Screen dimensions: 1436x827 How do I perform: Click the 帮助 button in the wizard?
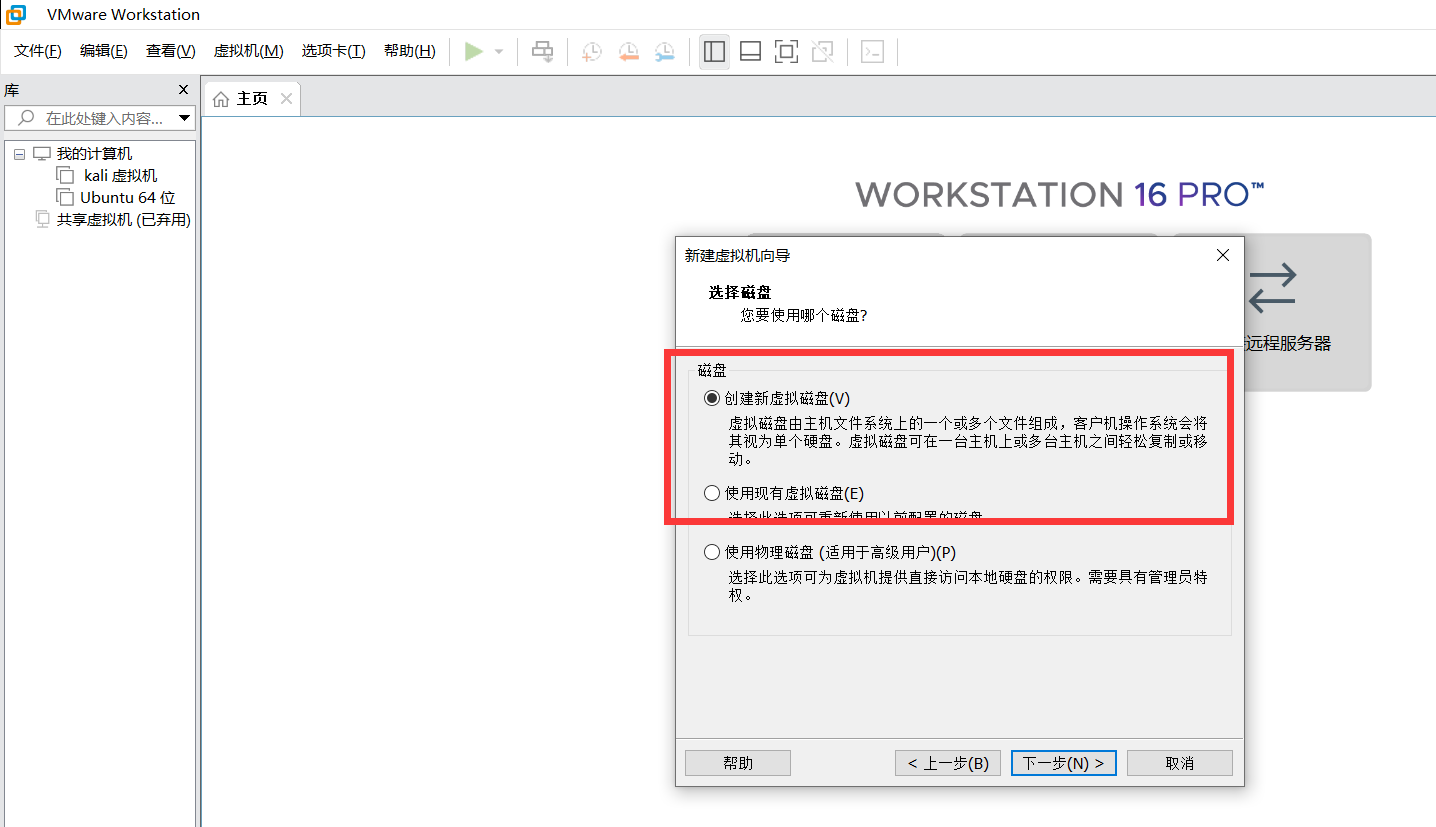pos(738,763)
